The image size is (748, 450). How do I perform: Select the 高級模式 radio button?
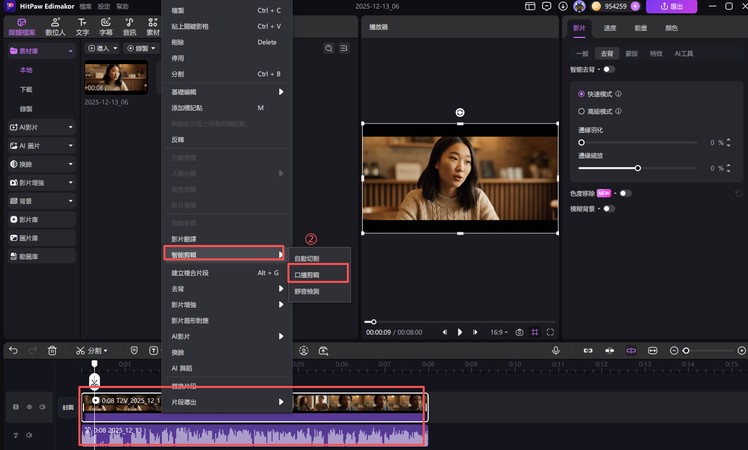[x=581, y=111]
